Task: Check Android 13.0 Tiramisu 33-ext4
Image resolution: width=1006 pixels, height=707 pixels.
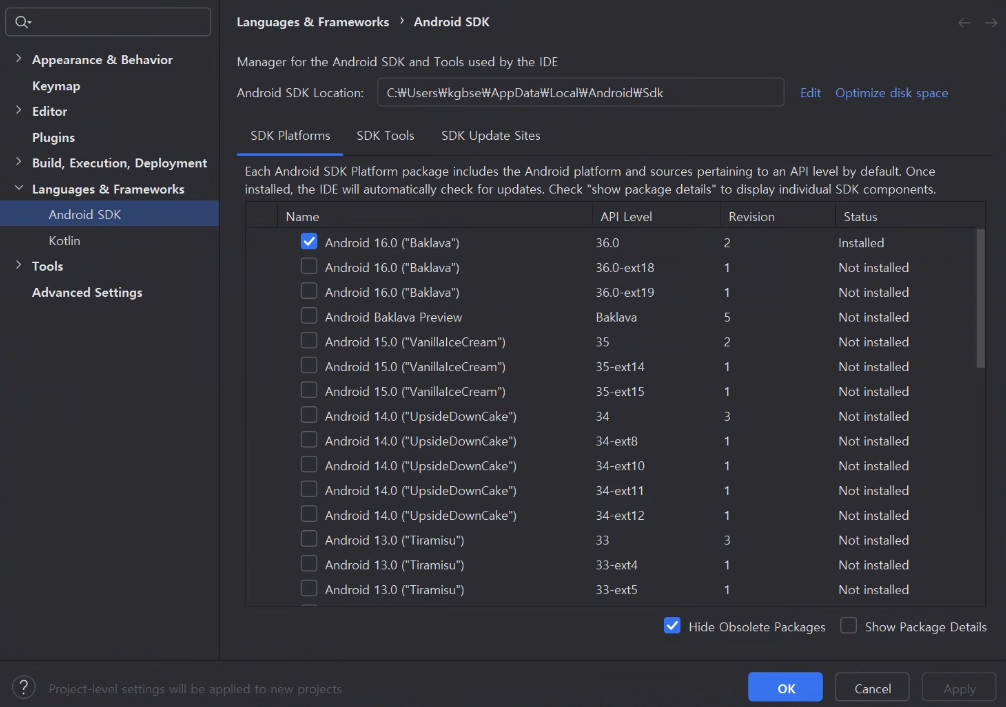Action: coord(309,564)
